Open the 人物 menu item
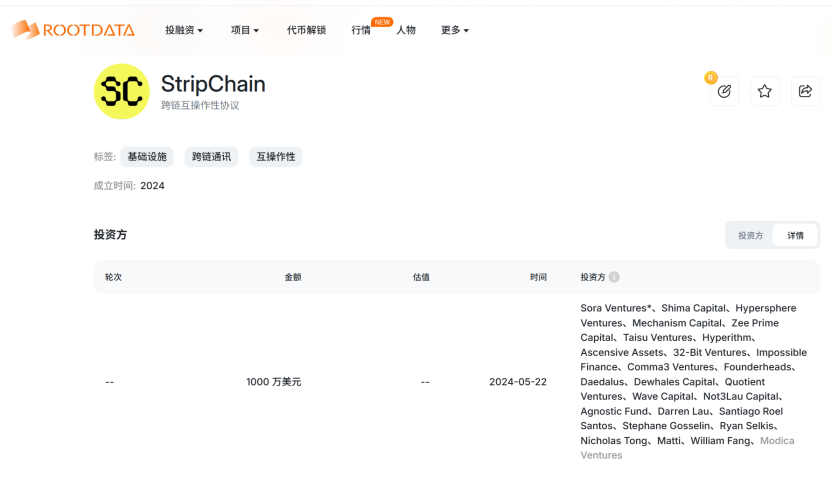832x488 pixels. (x=406, y=30)
